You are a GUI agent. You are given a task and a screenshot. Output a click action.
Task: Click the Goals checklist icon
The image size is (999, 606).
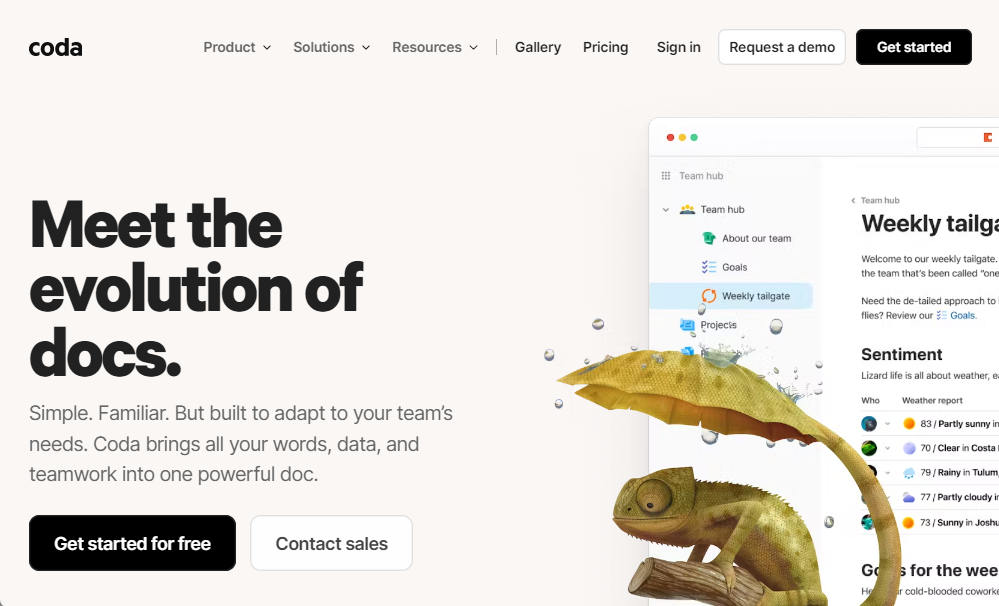point(708,267)
